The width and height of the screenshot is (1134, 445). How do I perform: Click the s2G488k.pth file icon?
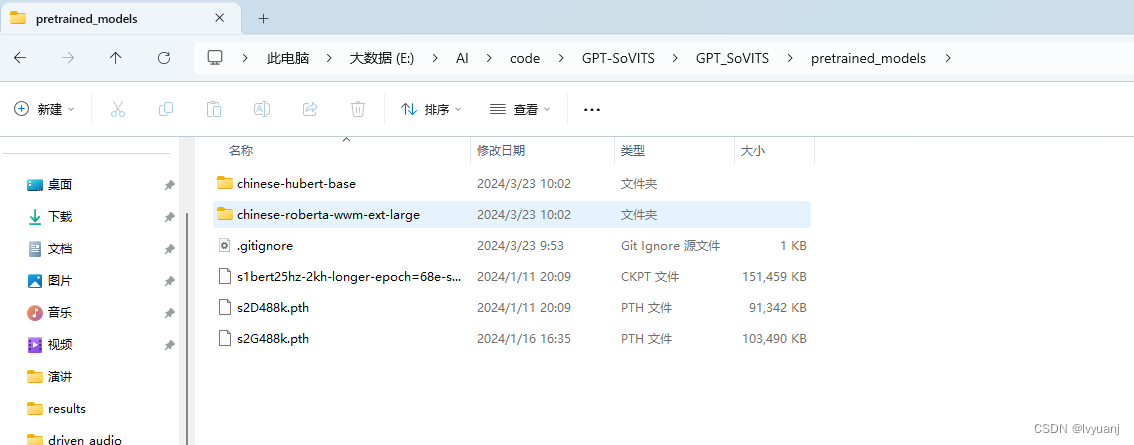[225, 339]
